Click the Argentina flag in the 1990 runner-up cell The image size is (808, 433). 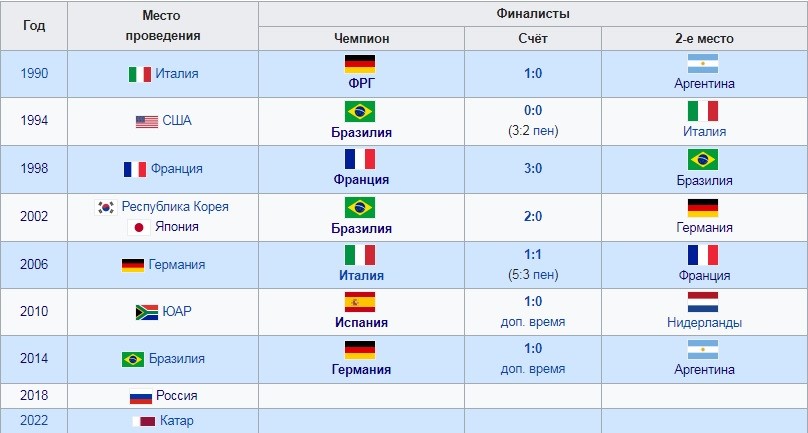tap(703, 63)
